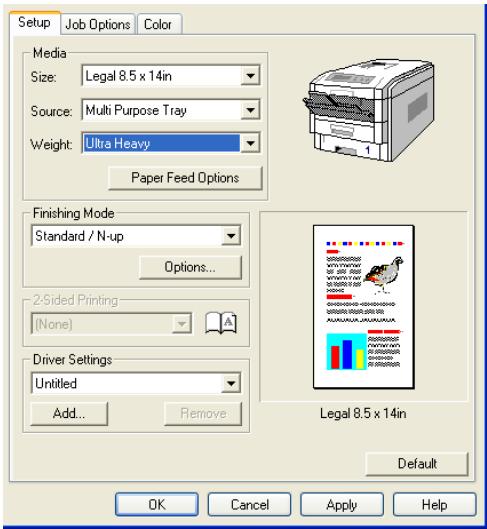Click the open-book duplex binding icon
This screenshot has width=487, height=529.
(221, 323)
